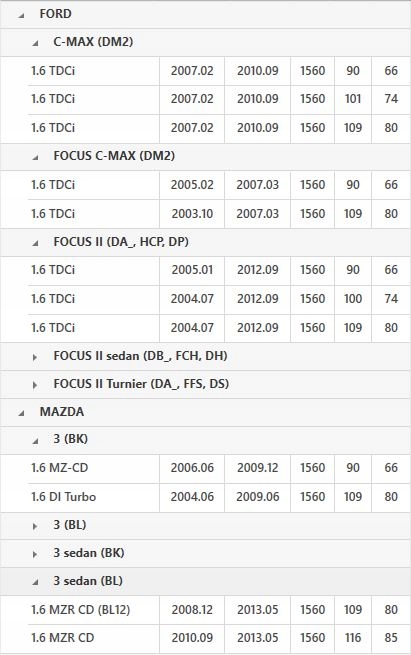Click the 2003.10 start date cell

192,214
